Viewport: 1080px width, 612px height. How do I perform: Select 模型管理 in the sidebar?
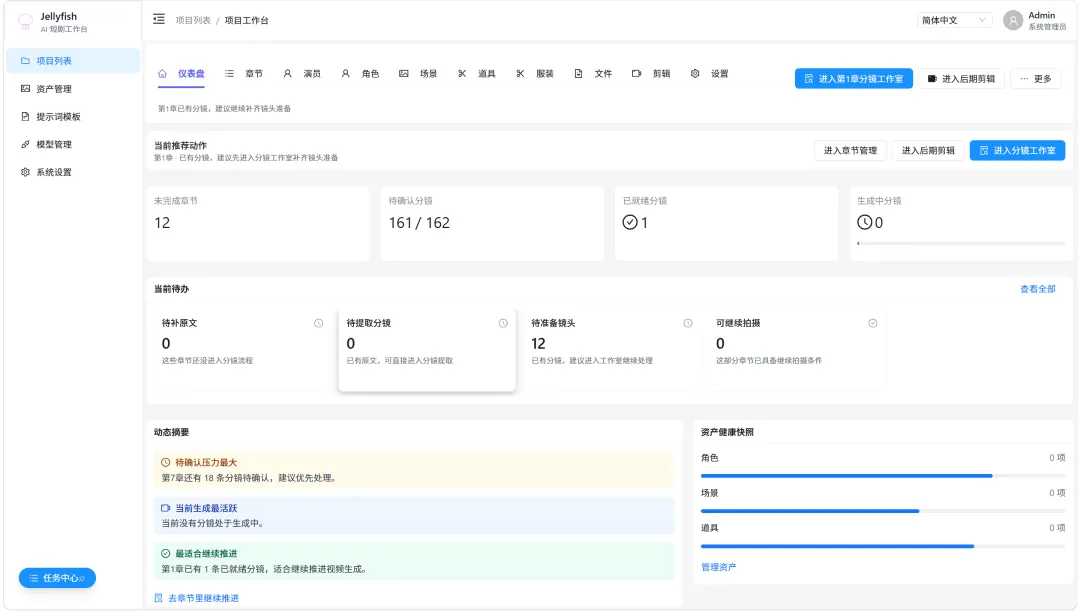point(73,145)
